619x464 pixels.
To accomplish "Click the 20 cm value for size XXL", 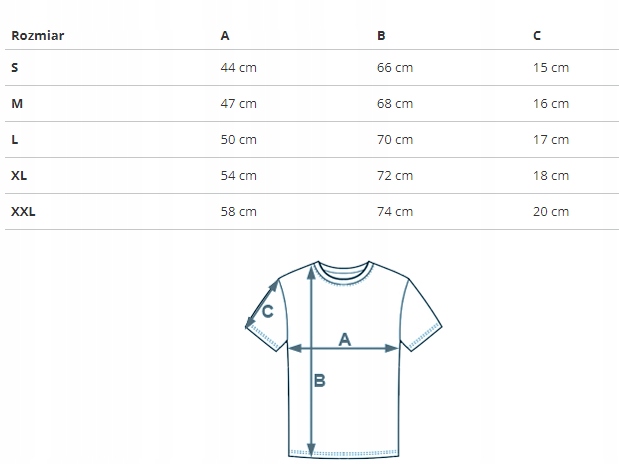I will coord(551,212).
